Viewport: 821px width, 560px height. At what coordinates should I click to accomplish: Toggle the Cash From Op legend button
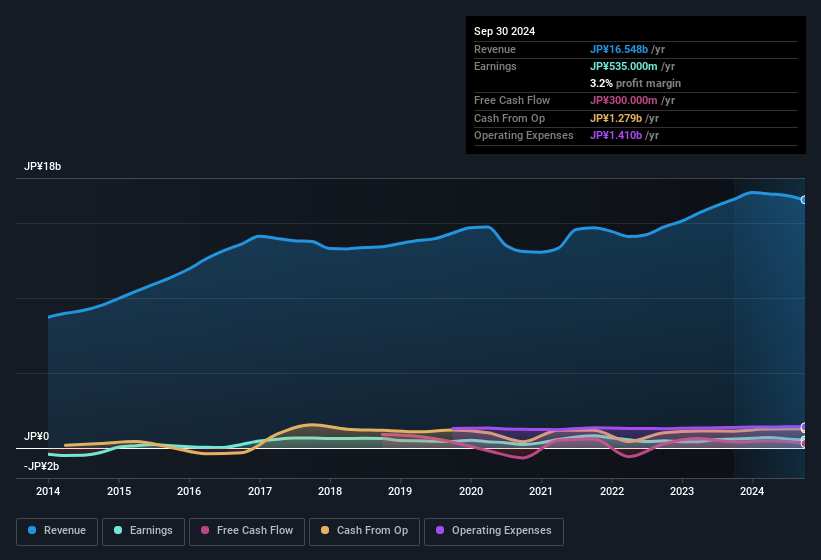(364, 531)
